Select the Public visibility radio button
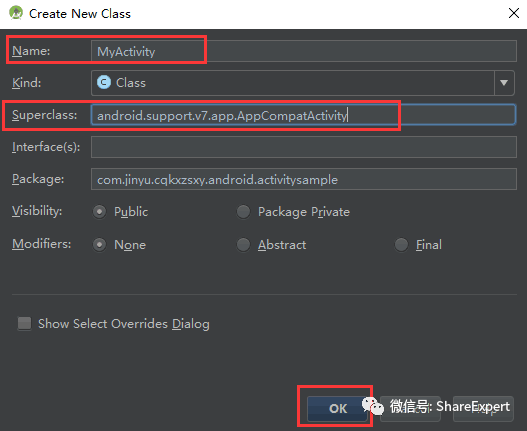Viewport: 527px width, 431px height. click(x=99, y=212)
